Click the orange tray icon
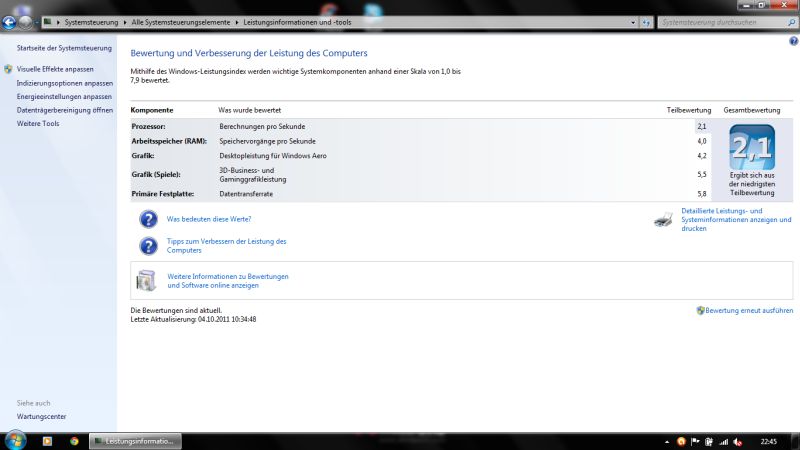This screenshot has height=450, width=800. [681, 442]
